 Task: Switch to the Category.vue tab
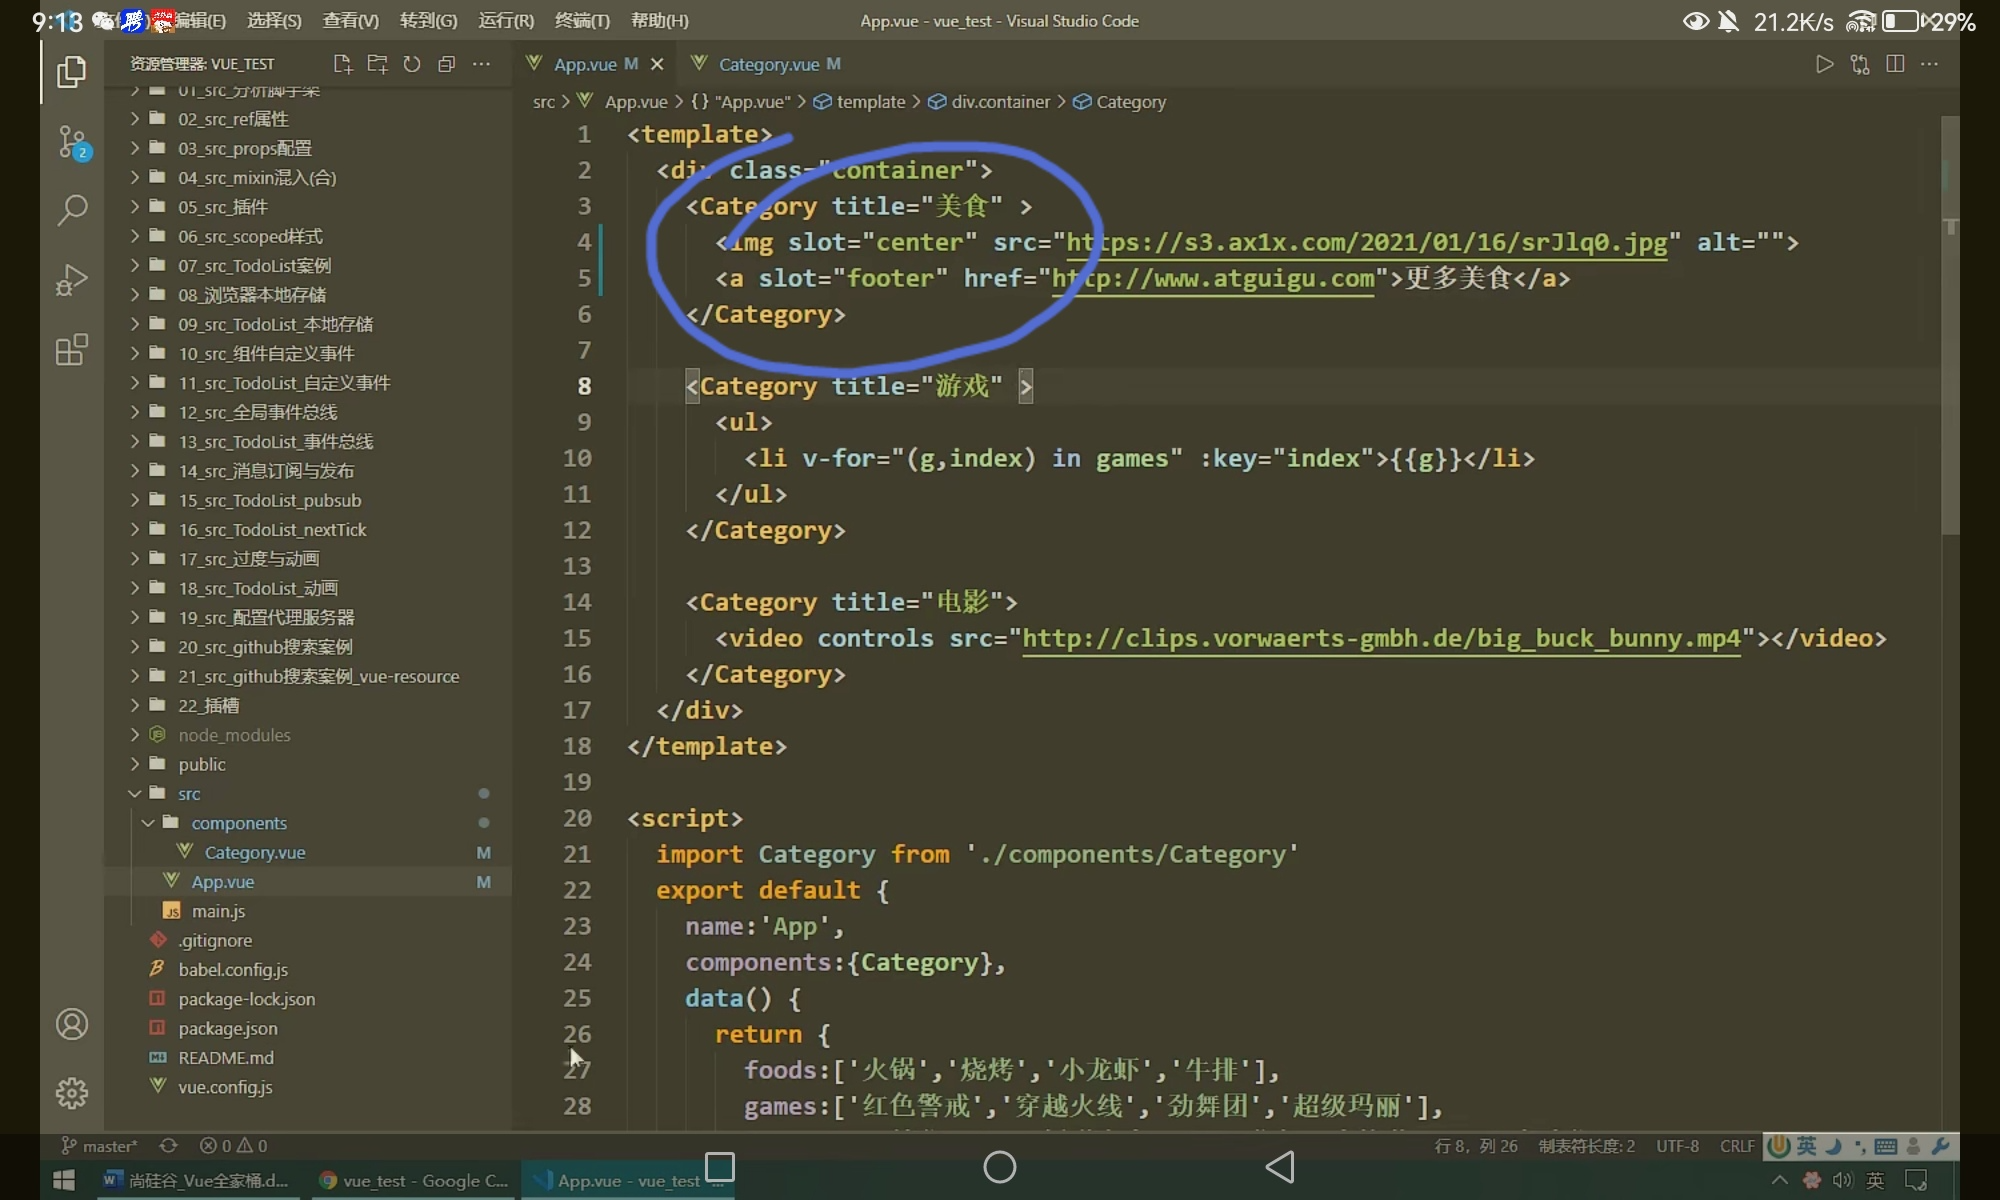pos(768,64)
